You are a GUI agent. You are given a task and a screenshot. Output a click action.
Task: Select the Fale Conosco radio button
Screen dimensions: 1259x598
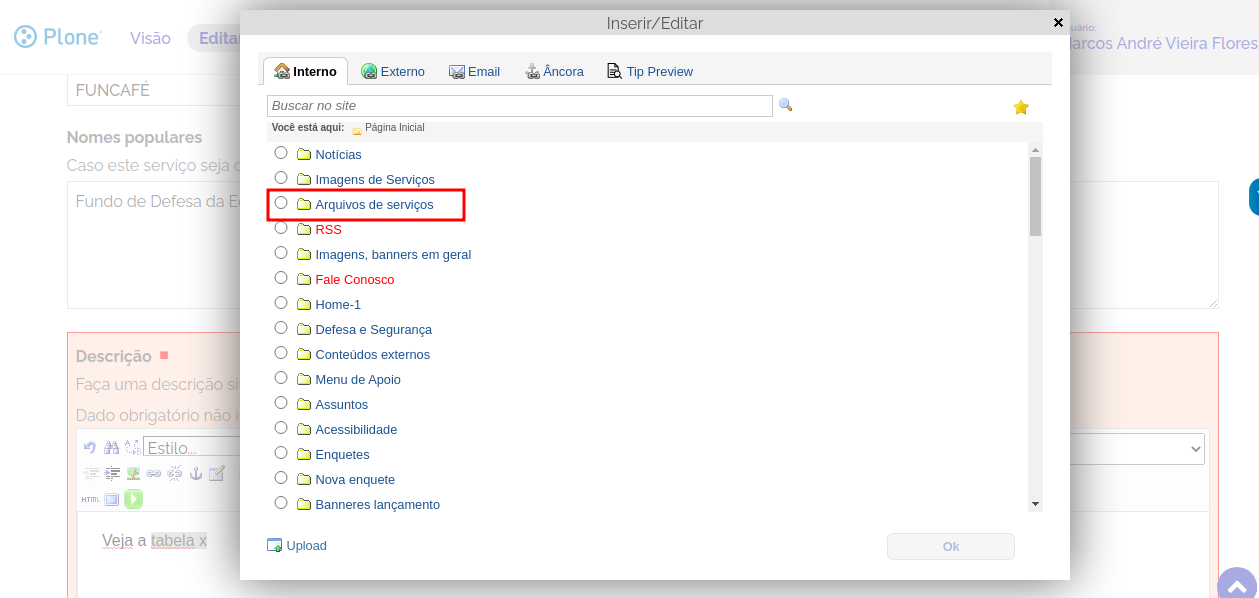(x=281, y=278)
